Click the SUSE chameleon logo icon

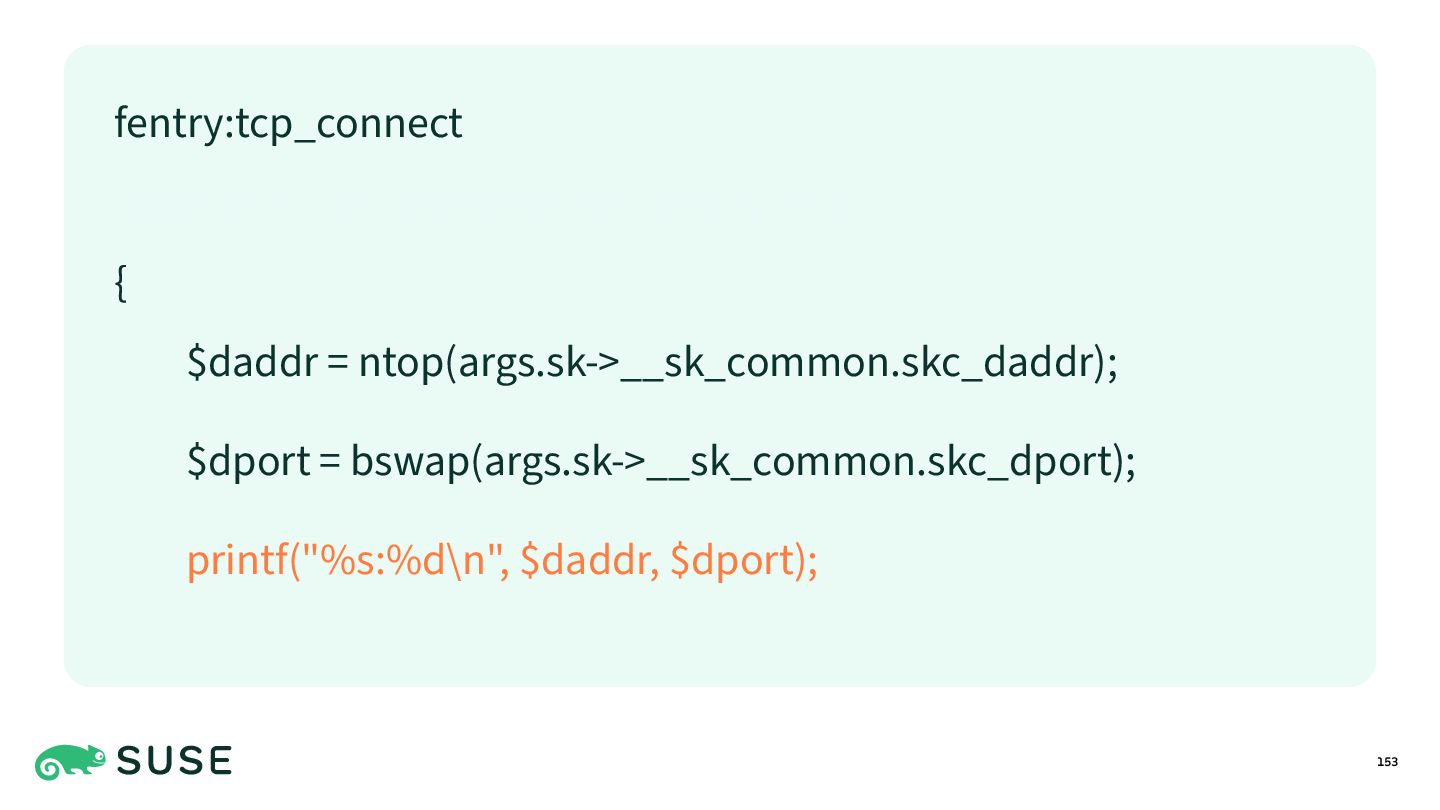pyautogui.click(x=70, y=762)
